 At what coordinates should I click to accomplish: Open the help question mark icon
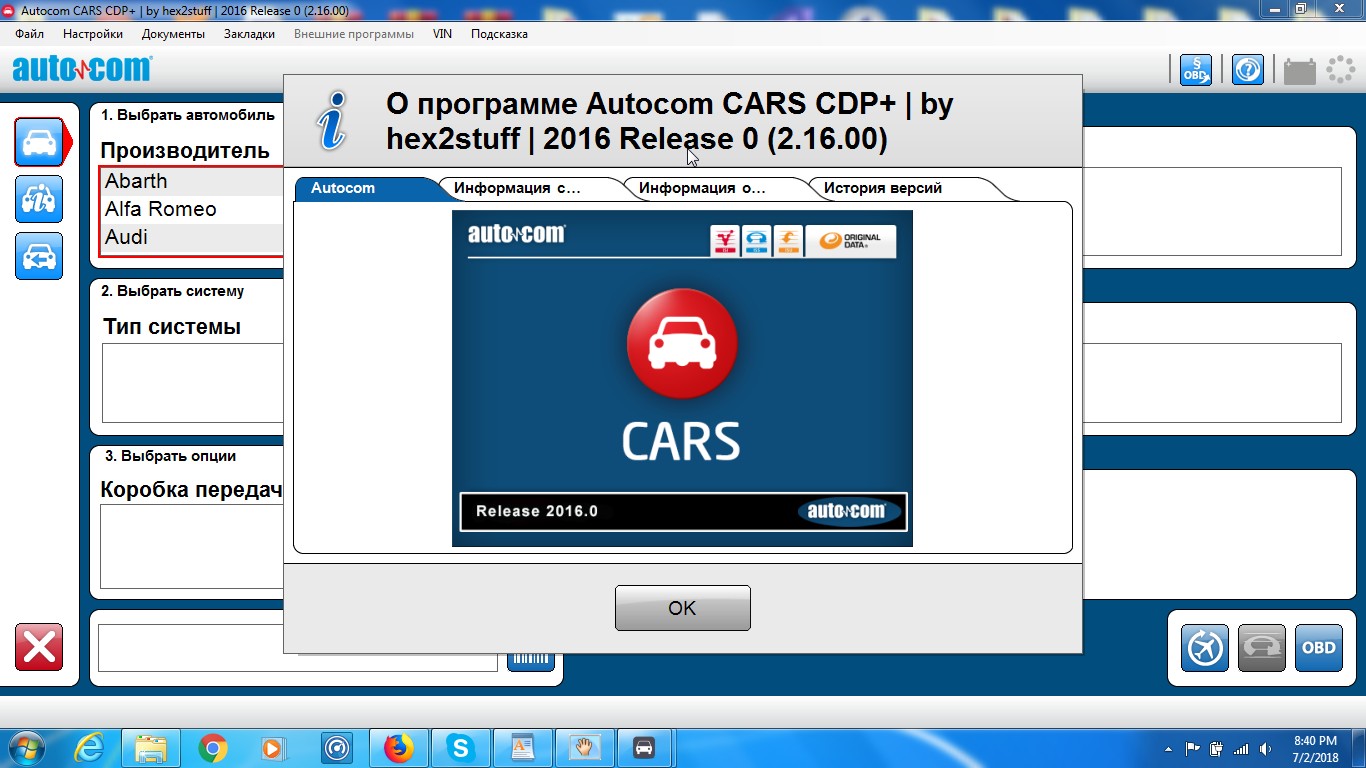click(x=1247, y=69)
